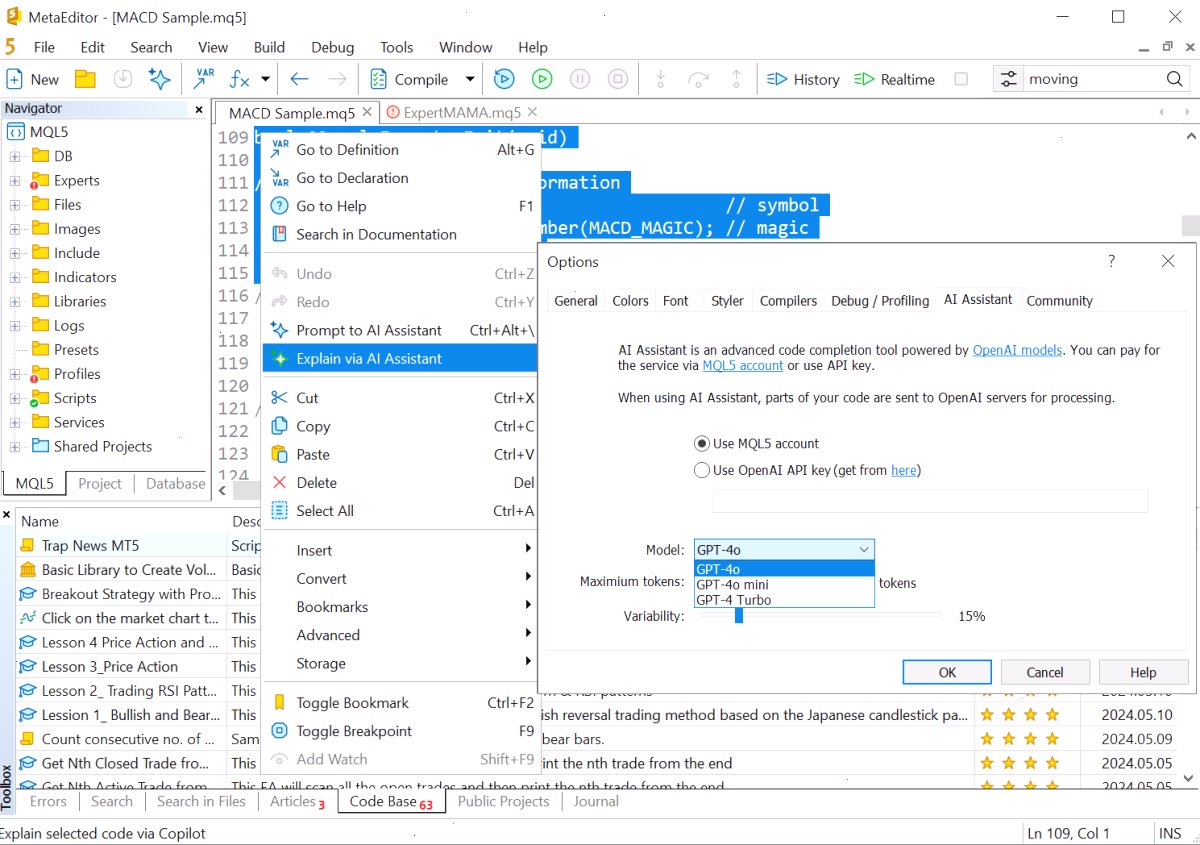The height and width of the screenshot is (845, 1200).
Task: Click the AI Assistant sparkle icon in toolbar
Action: [x=158, y=79]
